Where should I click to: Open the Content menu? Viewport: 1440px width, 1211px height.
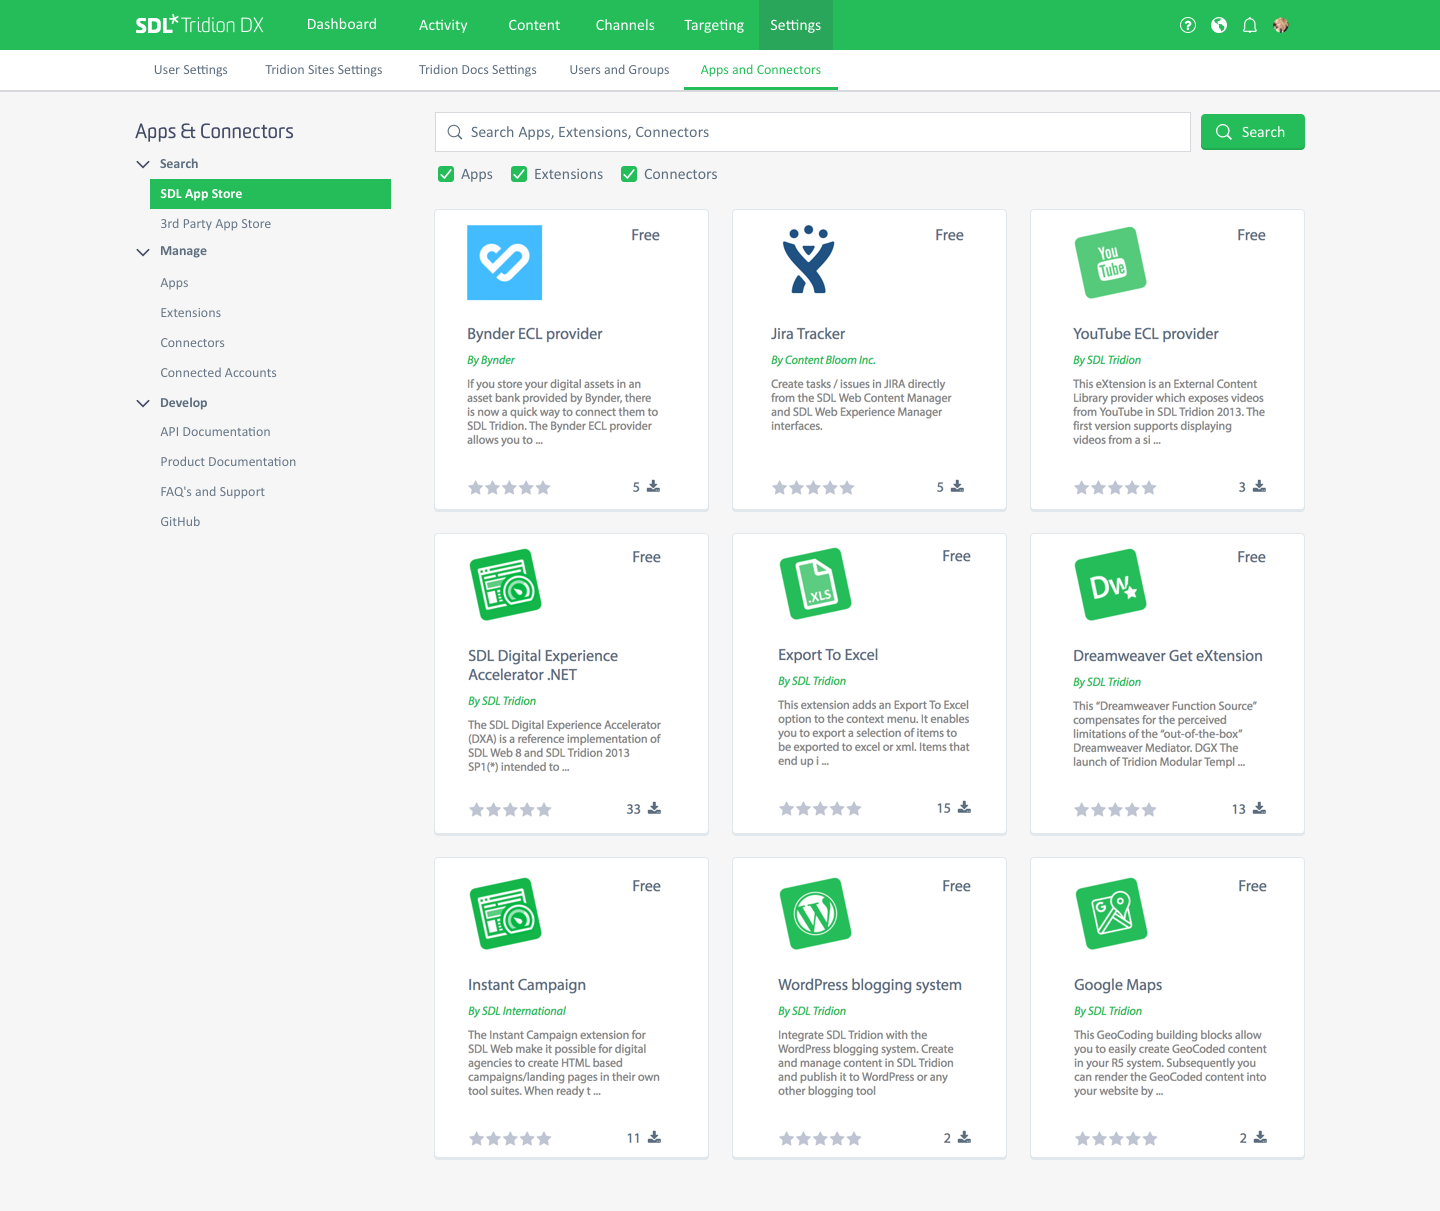coord(534,25)
